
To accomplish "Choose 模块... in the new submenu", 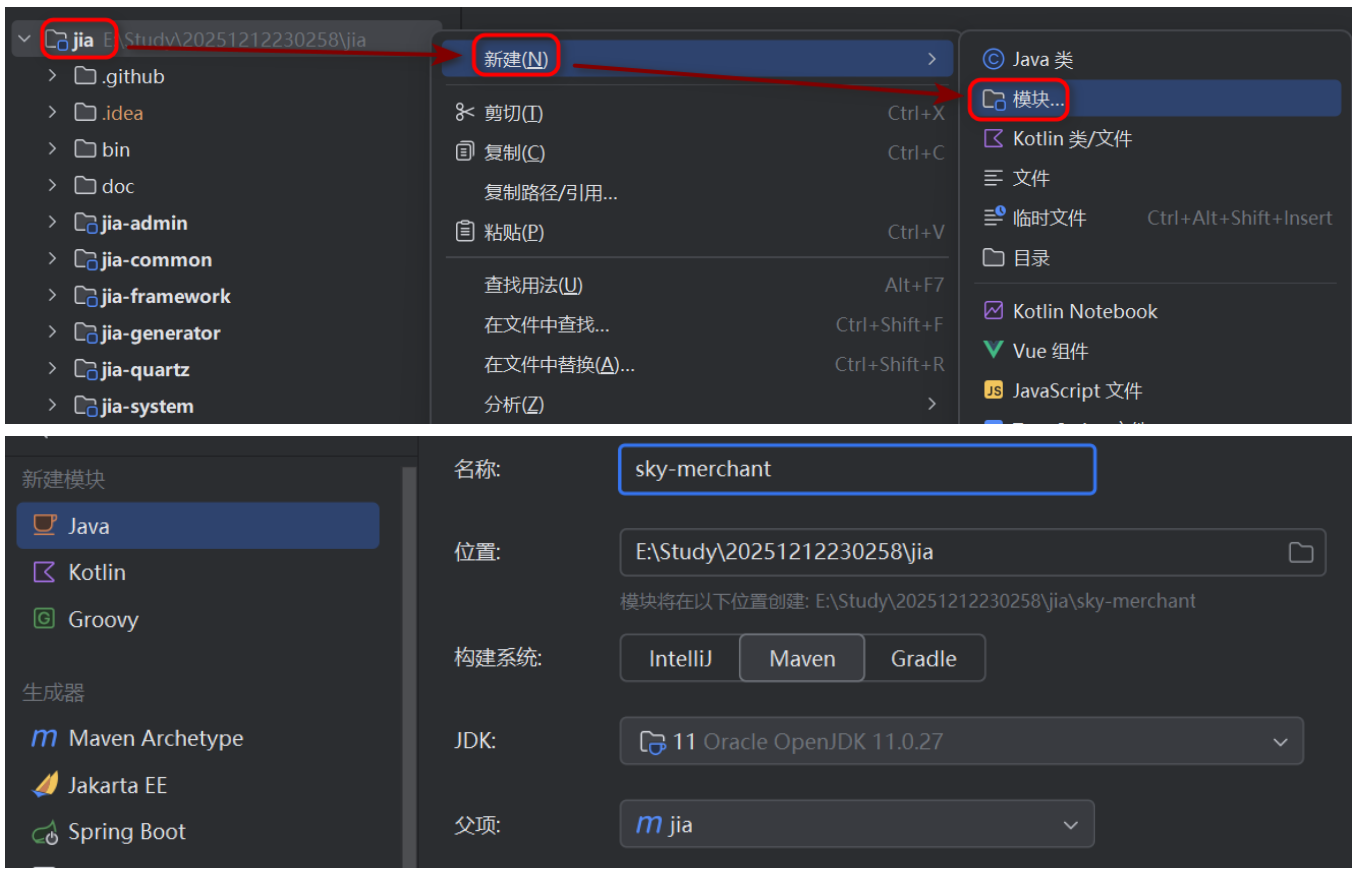I will [1155, 99].
